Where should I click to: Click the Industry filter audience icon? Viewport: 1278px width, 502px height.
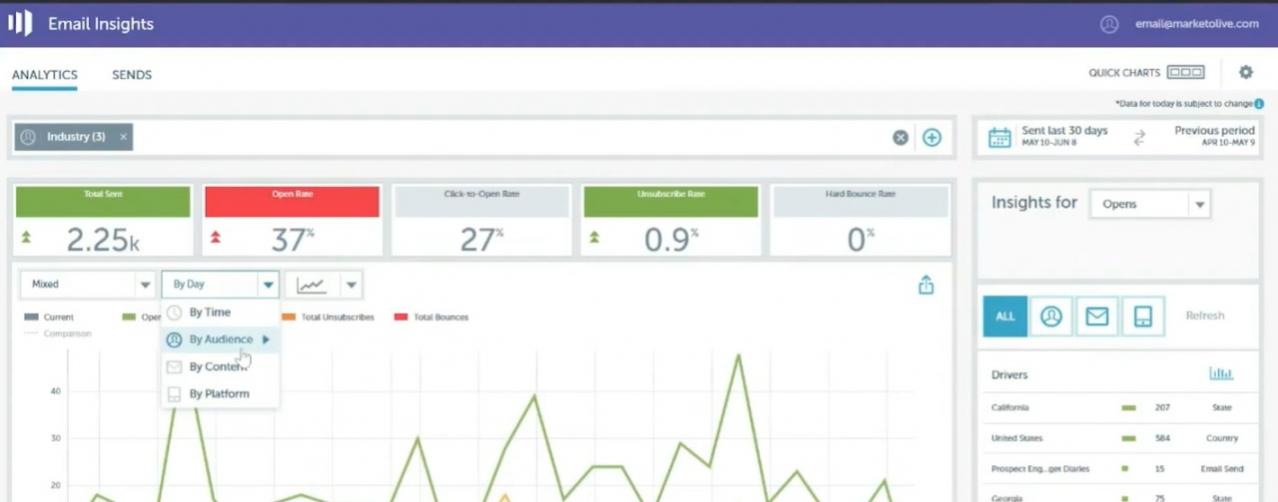[x=28, y=137]
